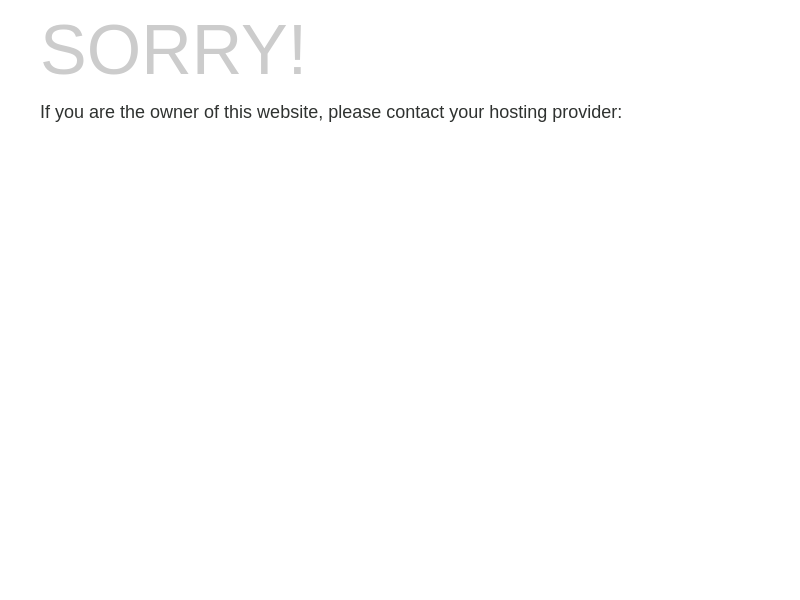
Task: Click the second R in SORRY!
Action: click(x=217, y=49)
